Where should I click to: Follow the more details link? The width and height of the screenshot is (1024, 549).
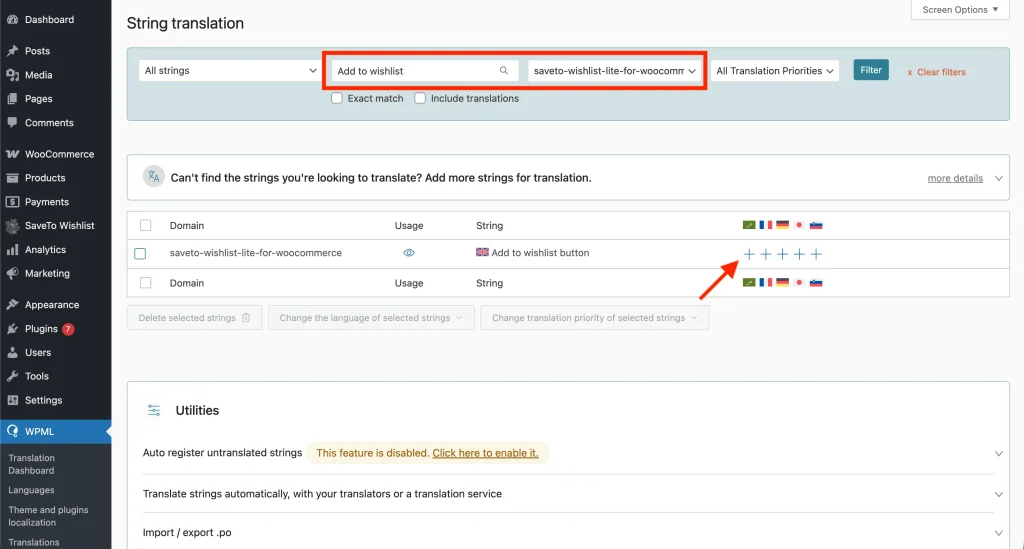click(955, 178)
